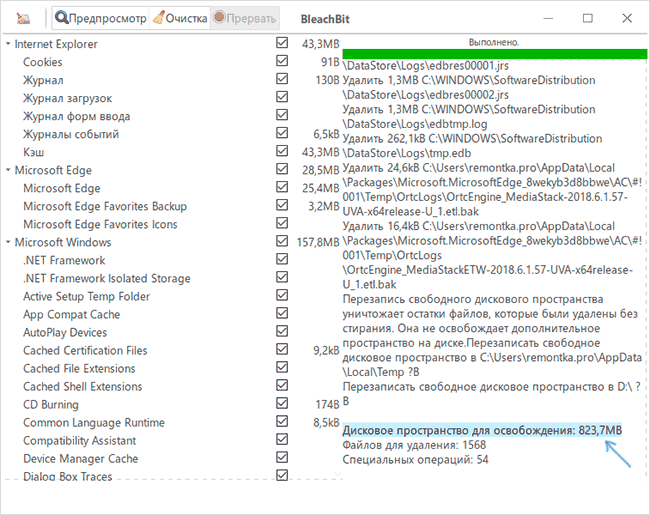Uncheck the Internet Explorer group checkbox
This screenshot has width=650, height=515.
tap(282, 43)
